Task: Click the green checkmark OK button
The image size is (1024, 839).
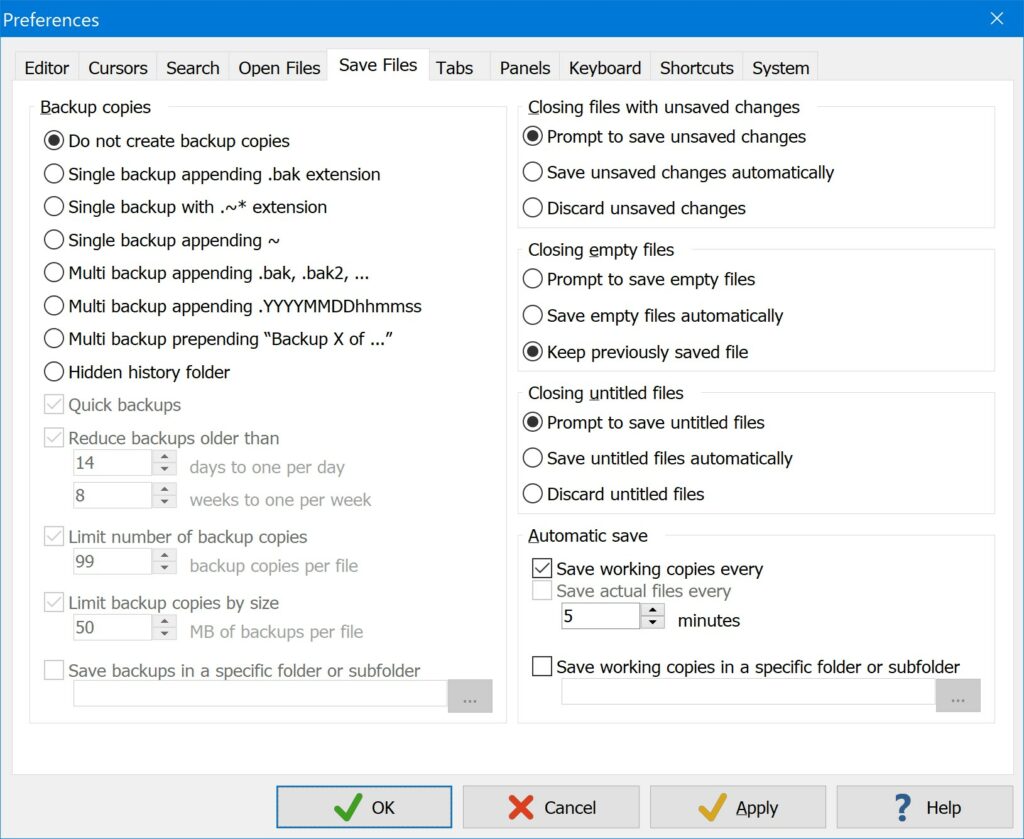Action: pyautogui.click(x=364, y=807)
